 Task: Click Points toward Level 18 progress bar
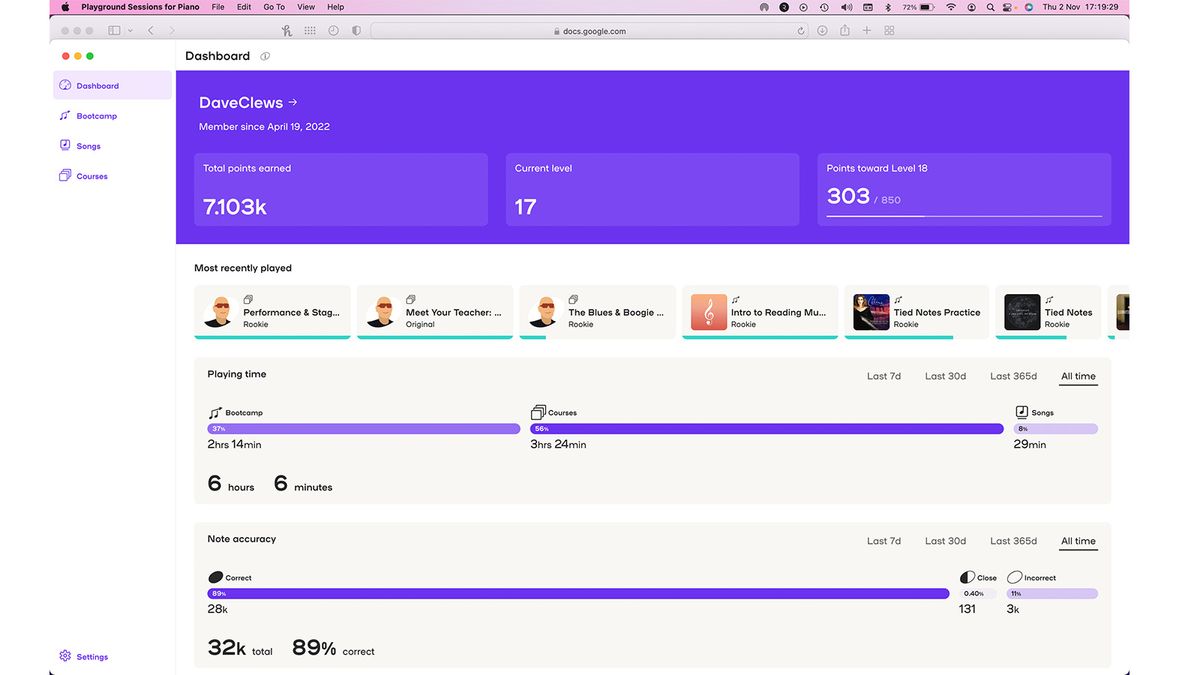(964, 216)
